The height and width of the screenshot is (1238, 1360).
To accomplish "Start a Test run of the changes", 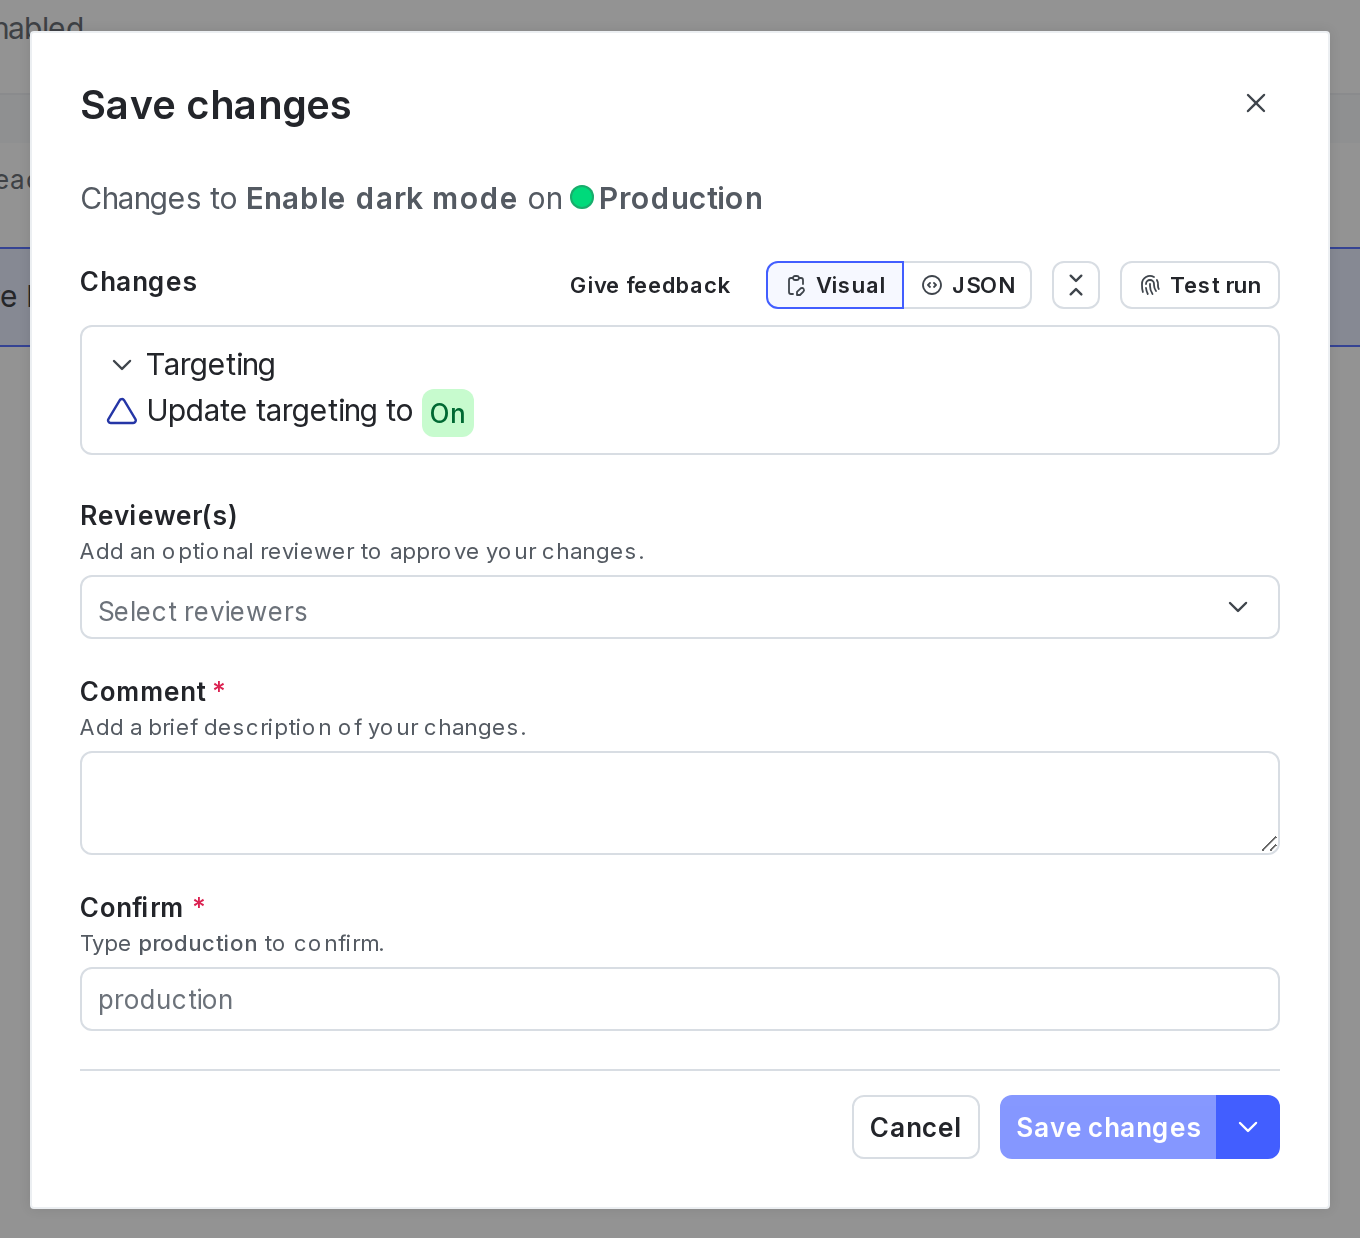I will [x=1199, y=285].
